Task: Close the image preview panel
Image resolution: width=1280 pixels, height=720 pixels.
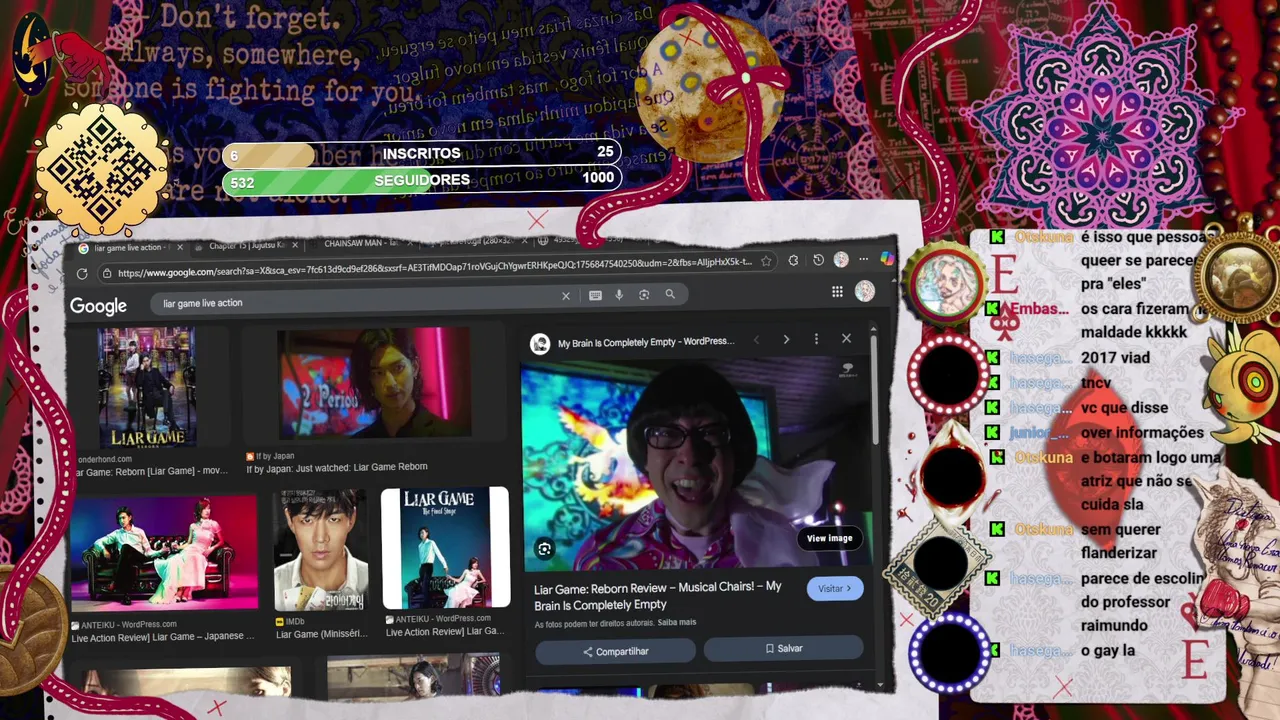Action: pyautogui.click(x=846, y=339)
